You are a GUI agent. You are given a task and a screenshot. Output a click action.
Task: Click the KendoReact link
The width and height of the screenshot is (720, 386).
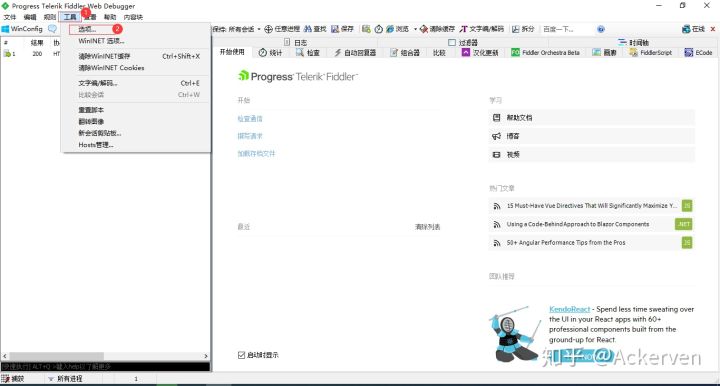569,309
